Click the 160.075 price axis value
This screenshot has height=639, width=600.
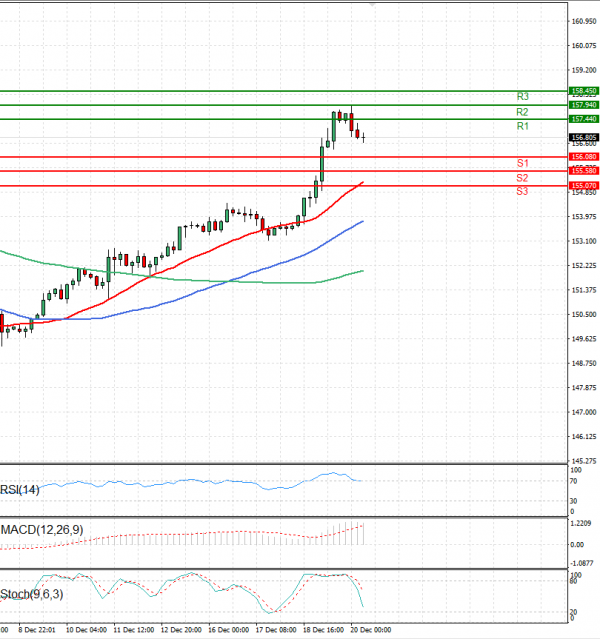[x=584, y=46]
